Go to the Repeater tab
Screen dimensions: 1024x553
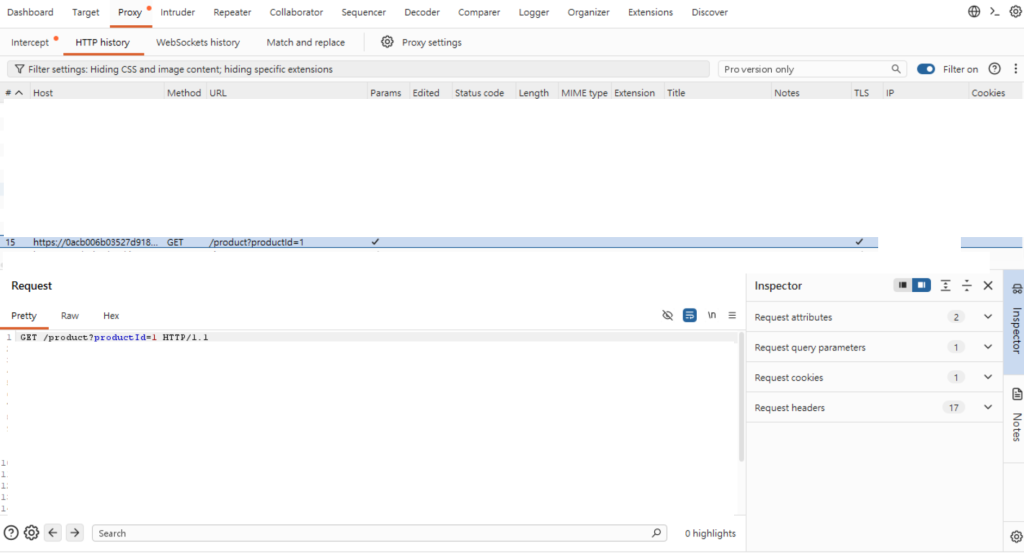(x=232, y=12)
